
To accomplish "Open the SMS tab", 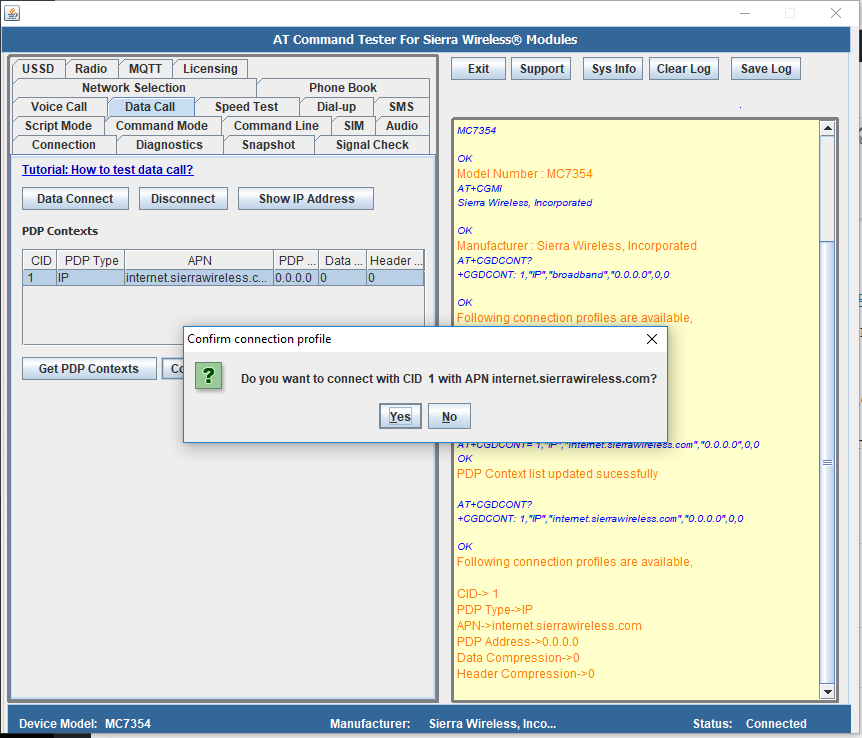I will pos(401,107).
